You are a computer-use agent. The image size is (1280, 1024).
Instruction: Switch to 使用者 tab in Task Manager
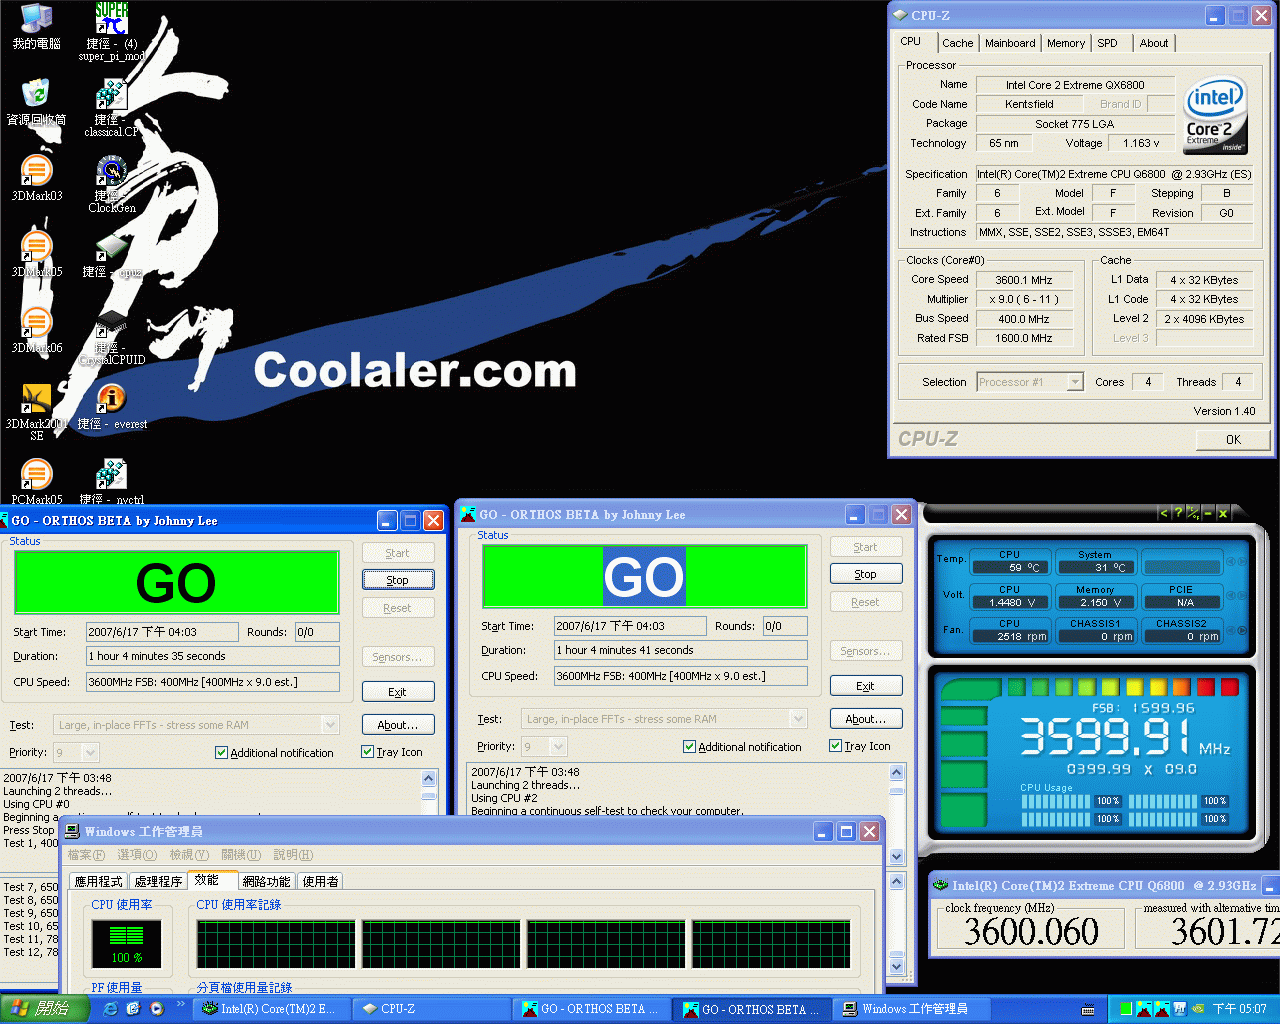pos(320,881)
